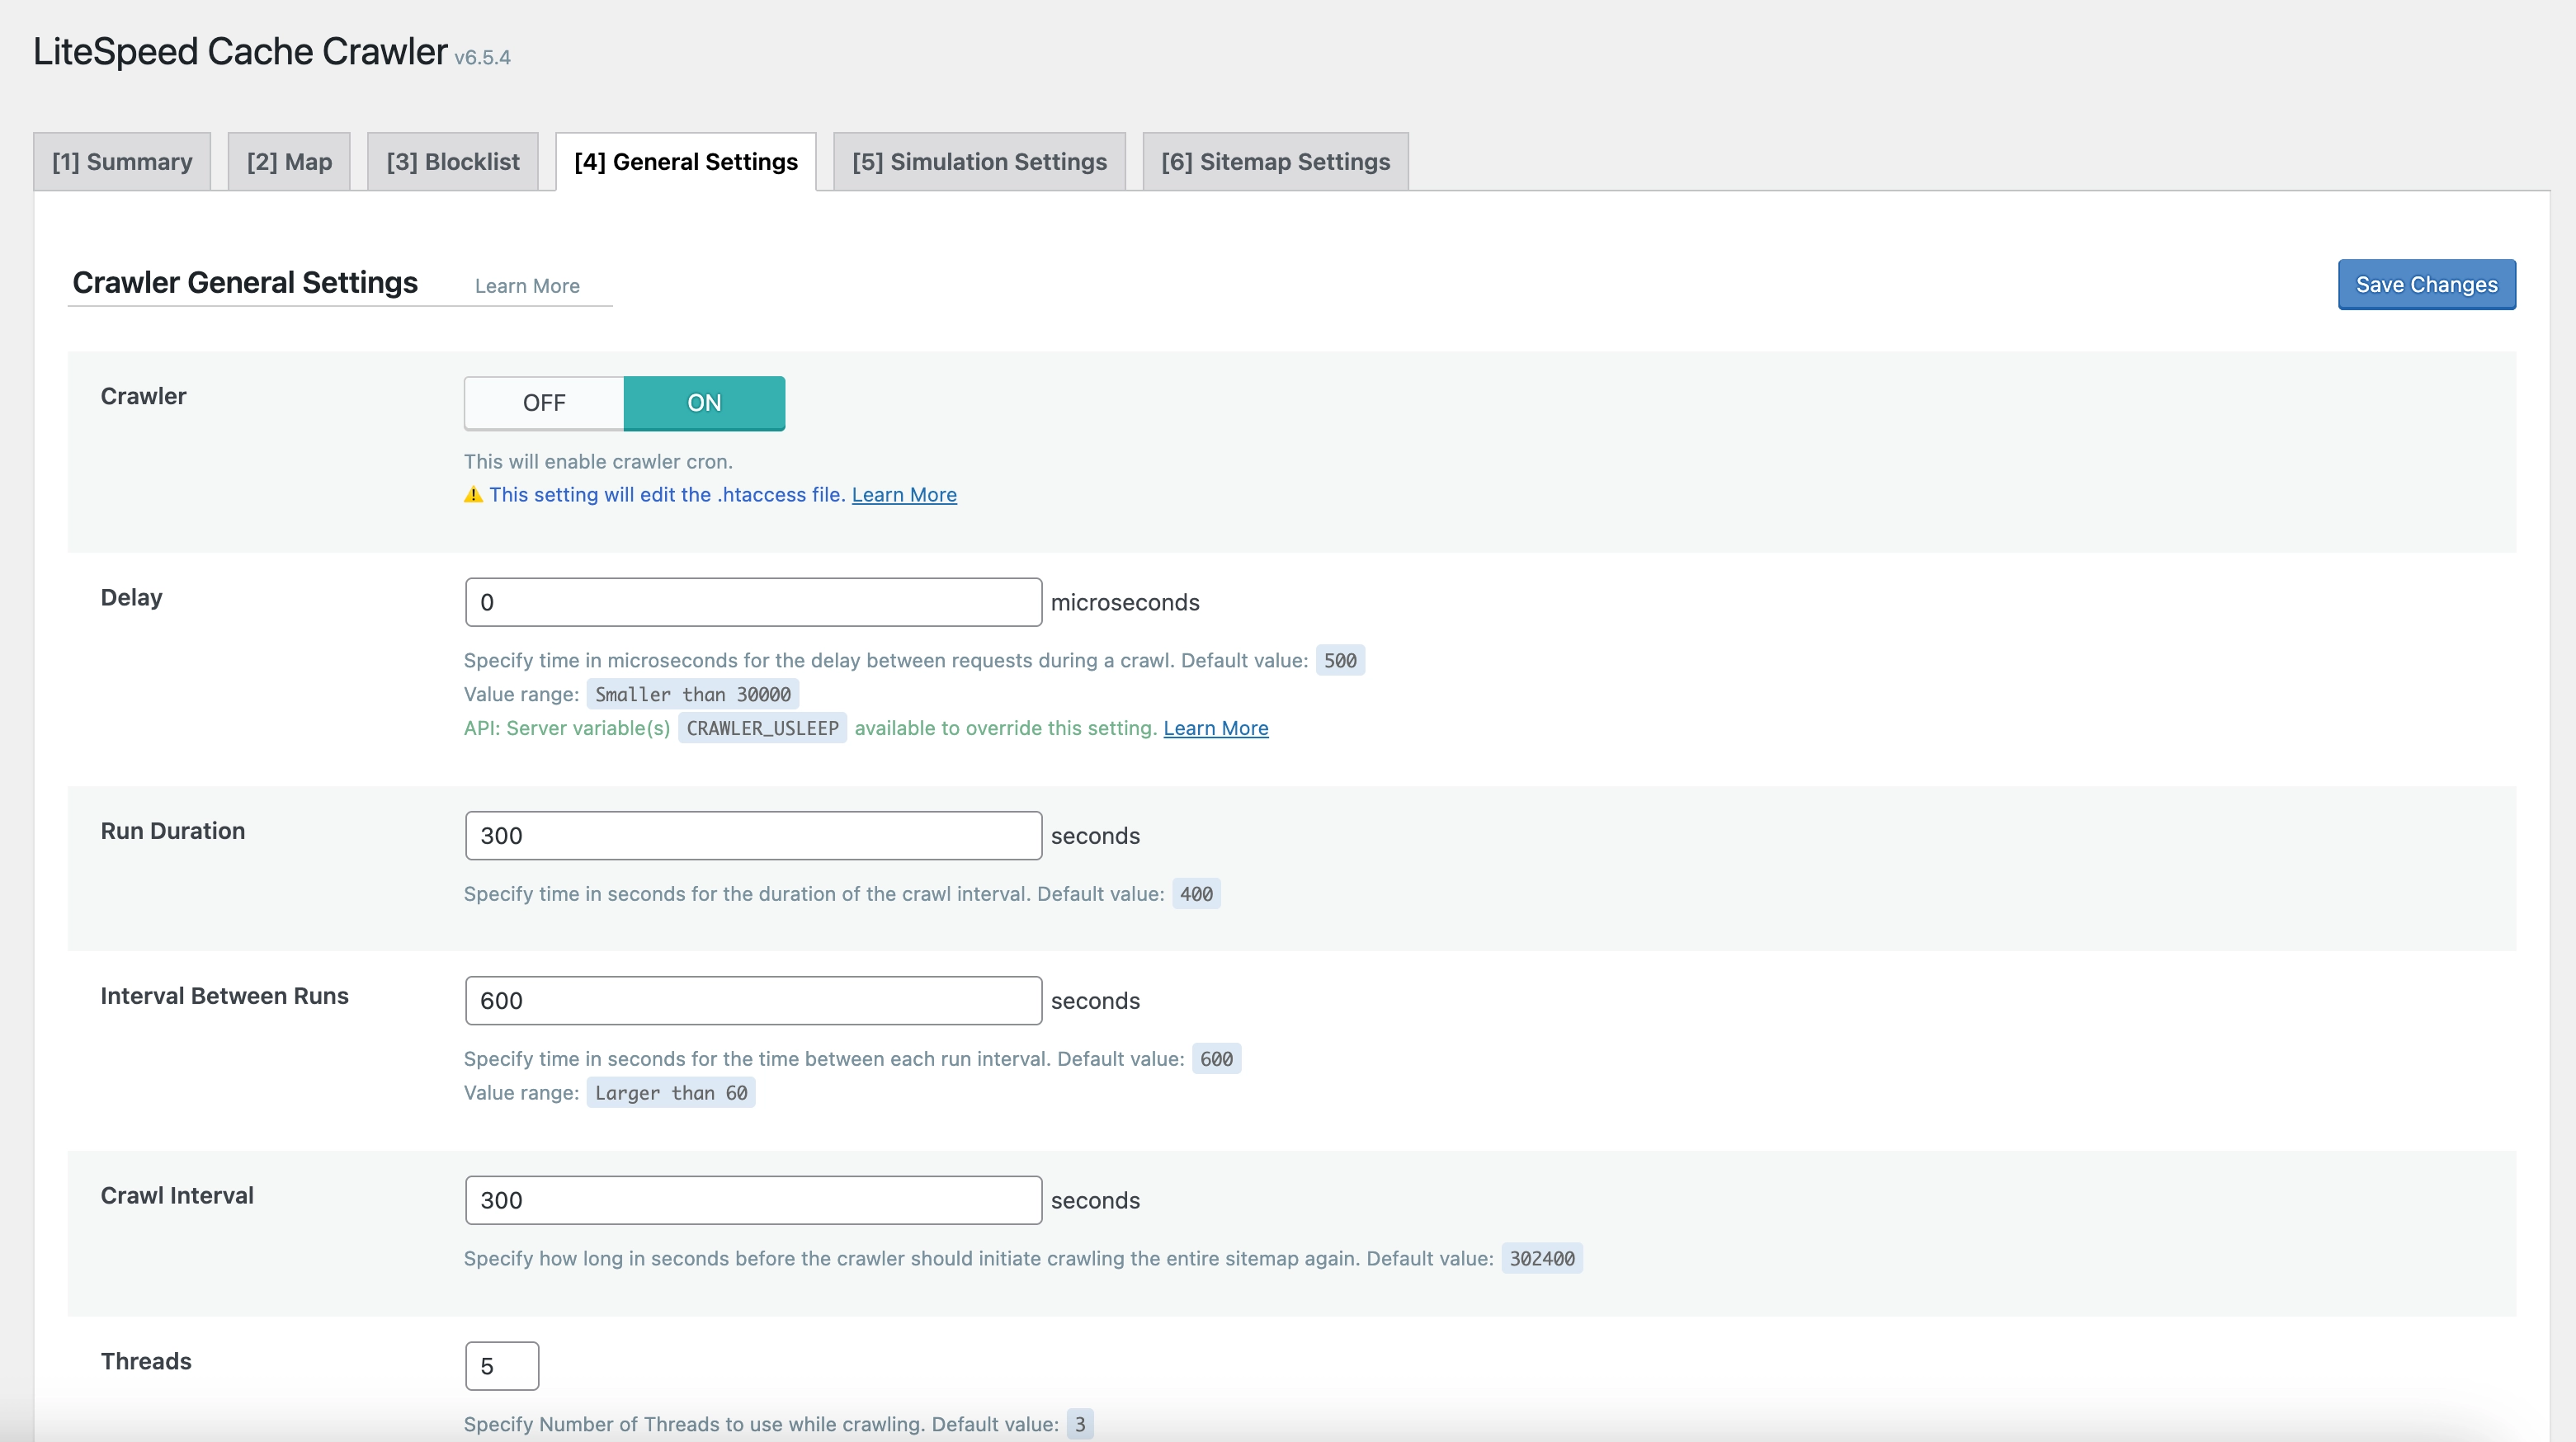
Task: Go to [5] Simulation Settings tab
Action: (x=979, y=161)
